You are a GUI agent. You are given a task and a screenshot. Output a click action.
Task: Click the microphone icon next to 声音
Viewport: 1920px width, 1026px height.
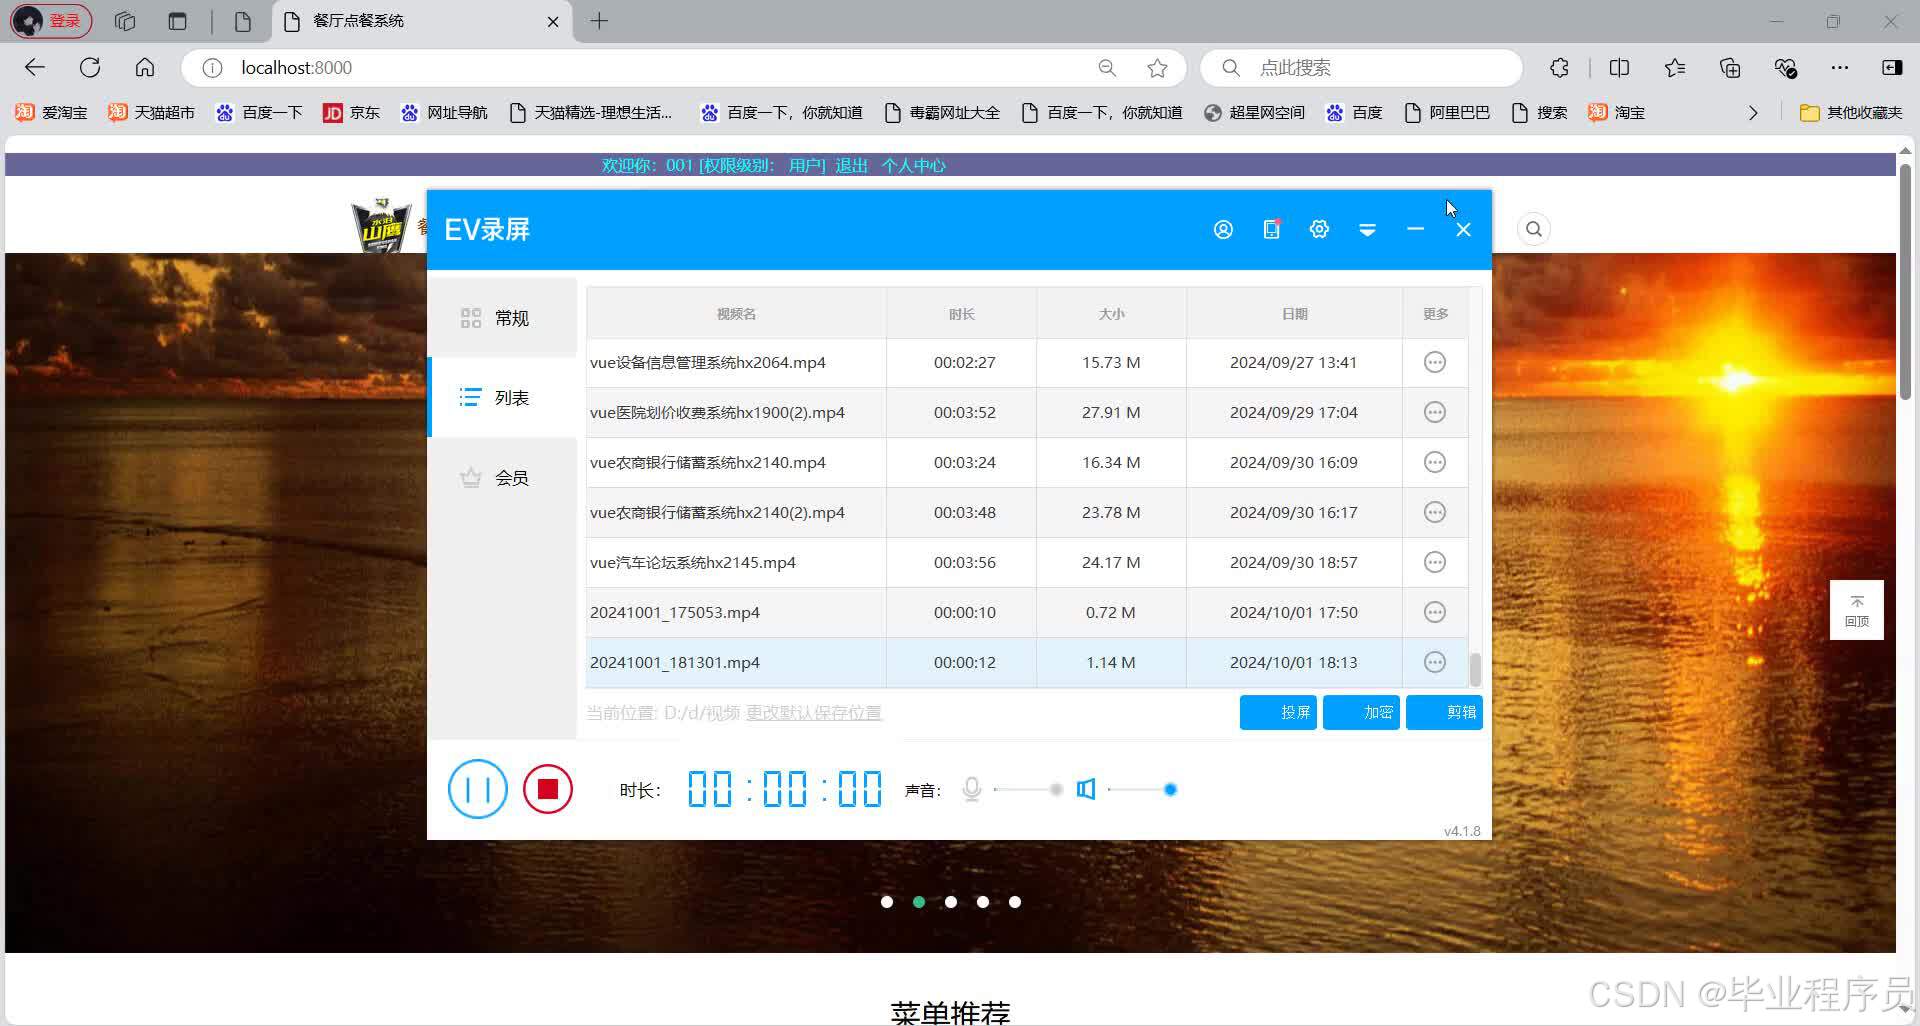pos(971,789)
